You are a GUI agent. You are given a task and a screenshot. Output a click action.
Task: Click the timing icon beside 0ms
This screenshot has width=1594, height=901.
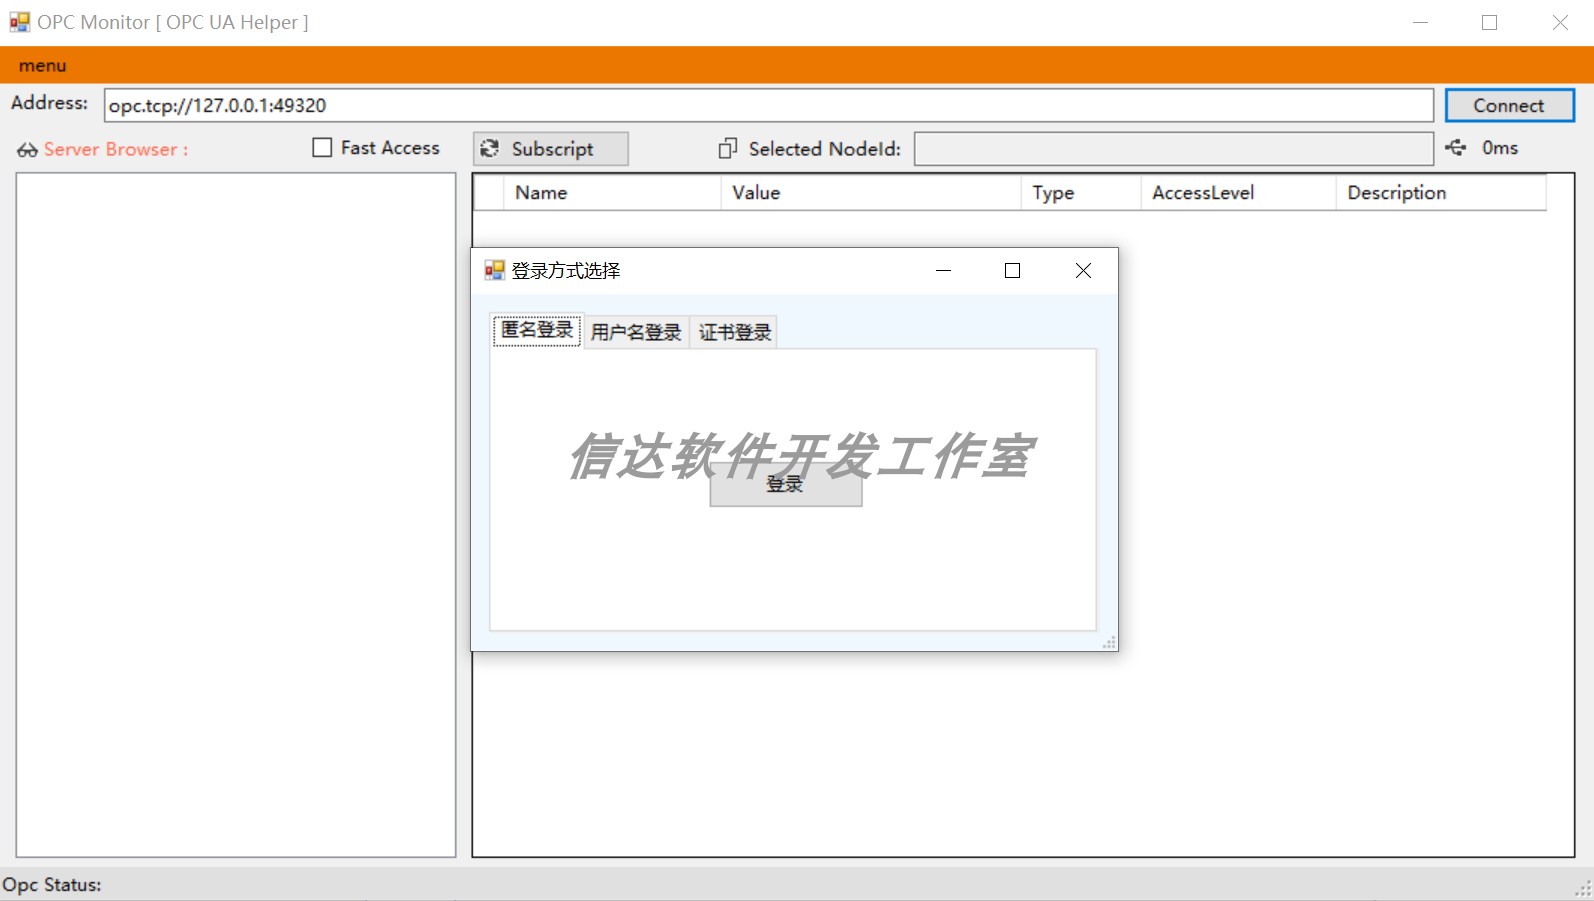pyautogui.click(x=1456, y=148)
